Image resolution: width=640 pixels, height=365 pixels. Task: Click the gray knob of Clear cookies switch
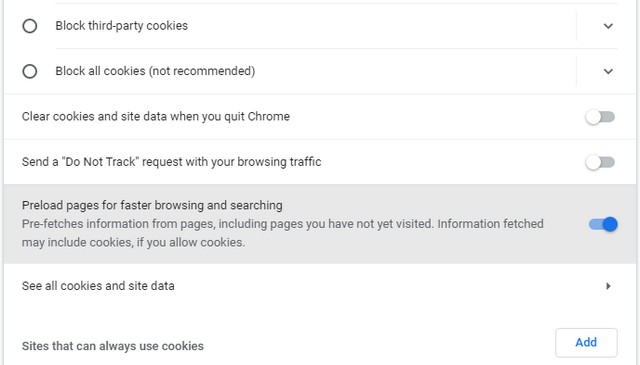click(593, 117)
